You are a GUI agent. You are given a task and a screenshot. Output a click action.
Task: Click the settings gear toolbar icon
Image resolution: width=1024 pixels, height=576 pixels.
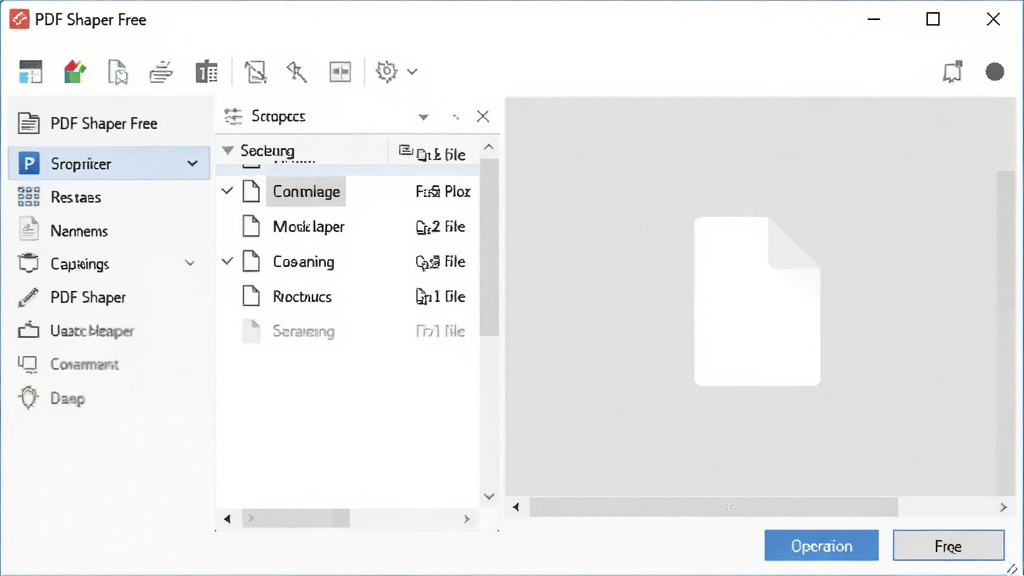[386, 71]
